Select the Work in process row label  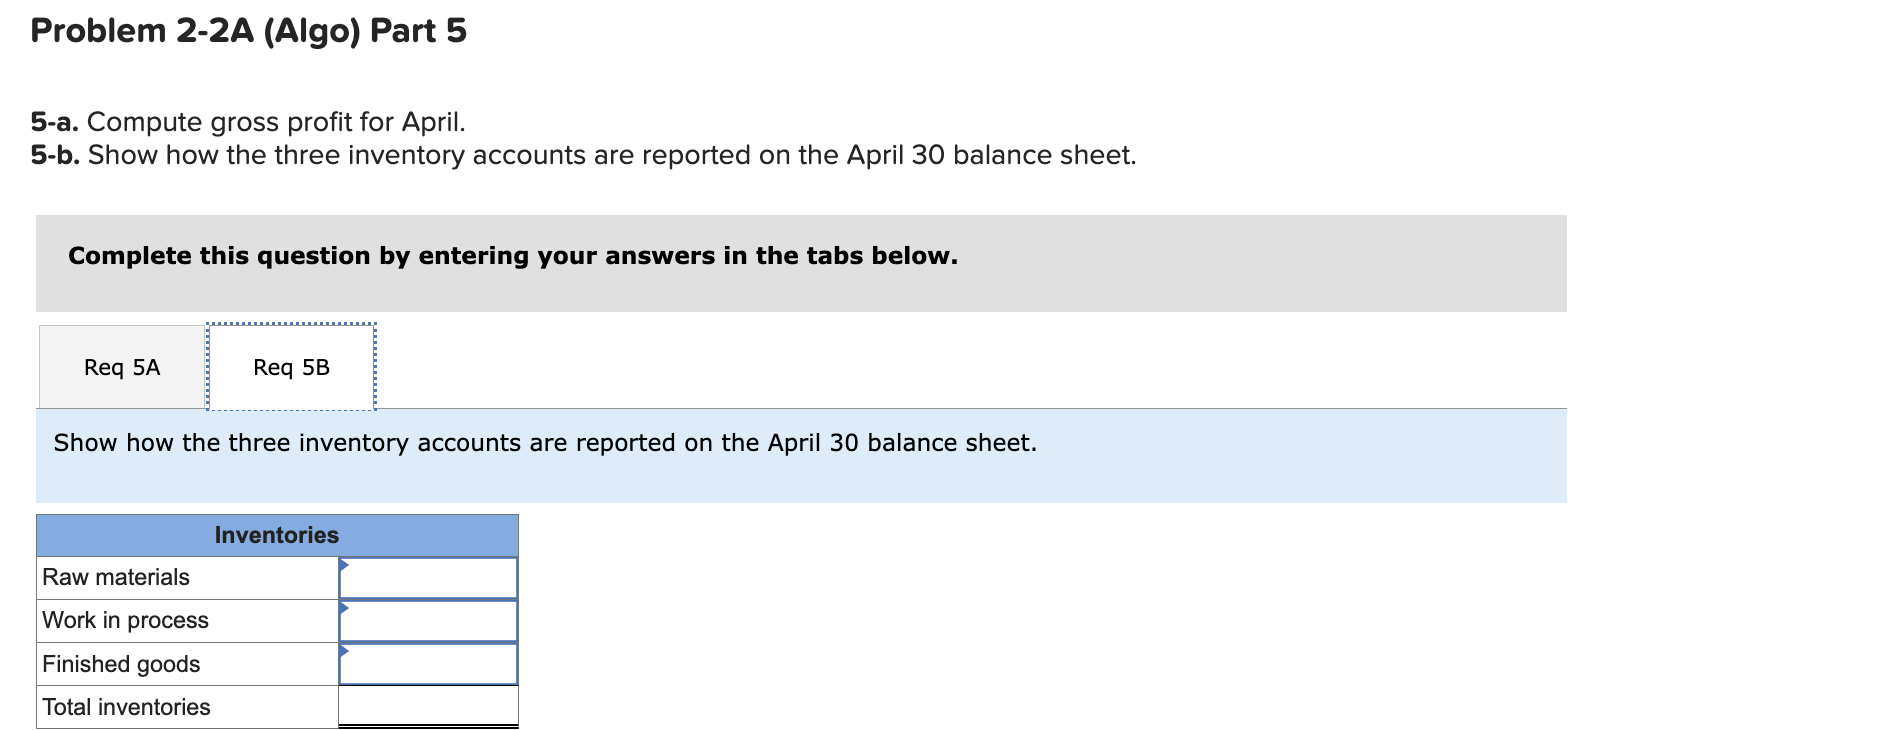tap(124, 620)
